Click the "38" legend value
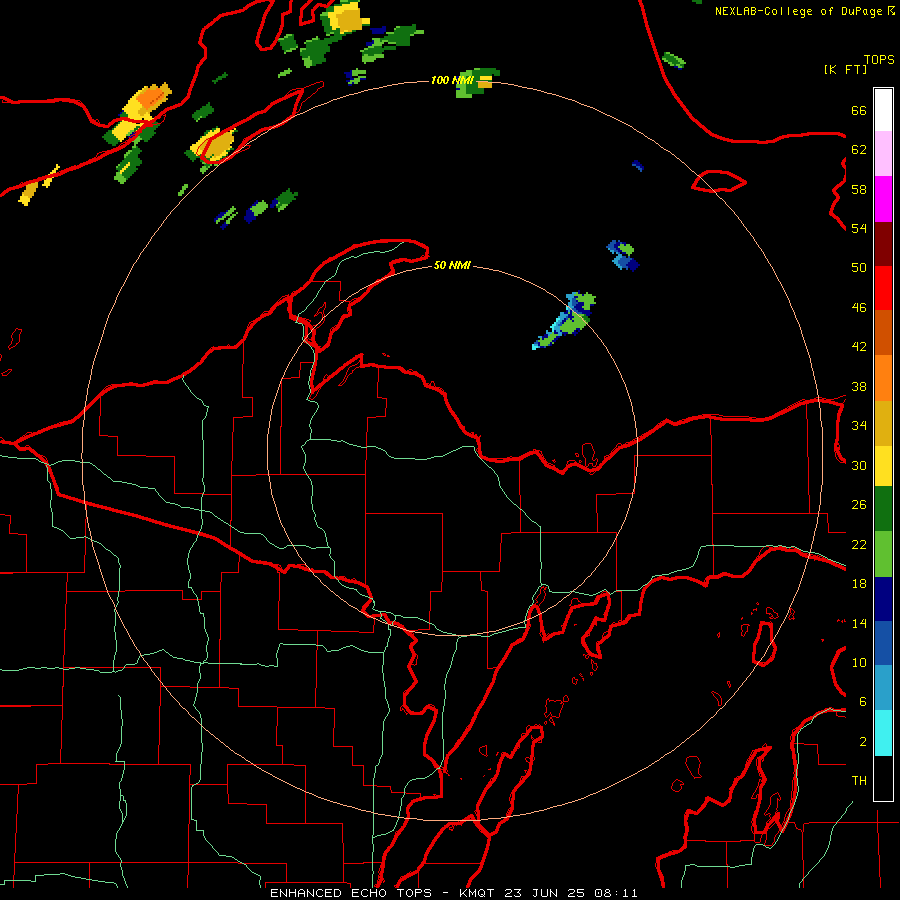 tap(859, 386)
